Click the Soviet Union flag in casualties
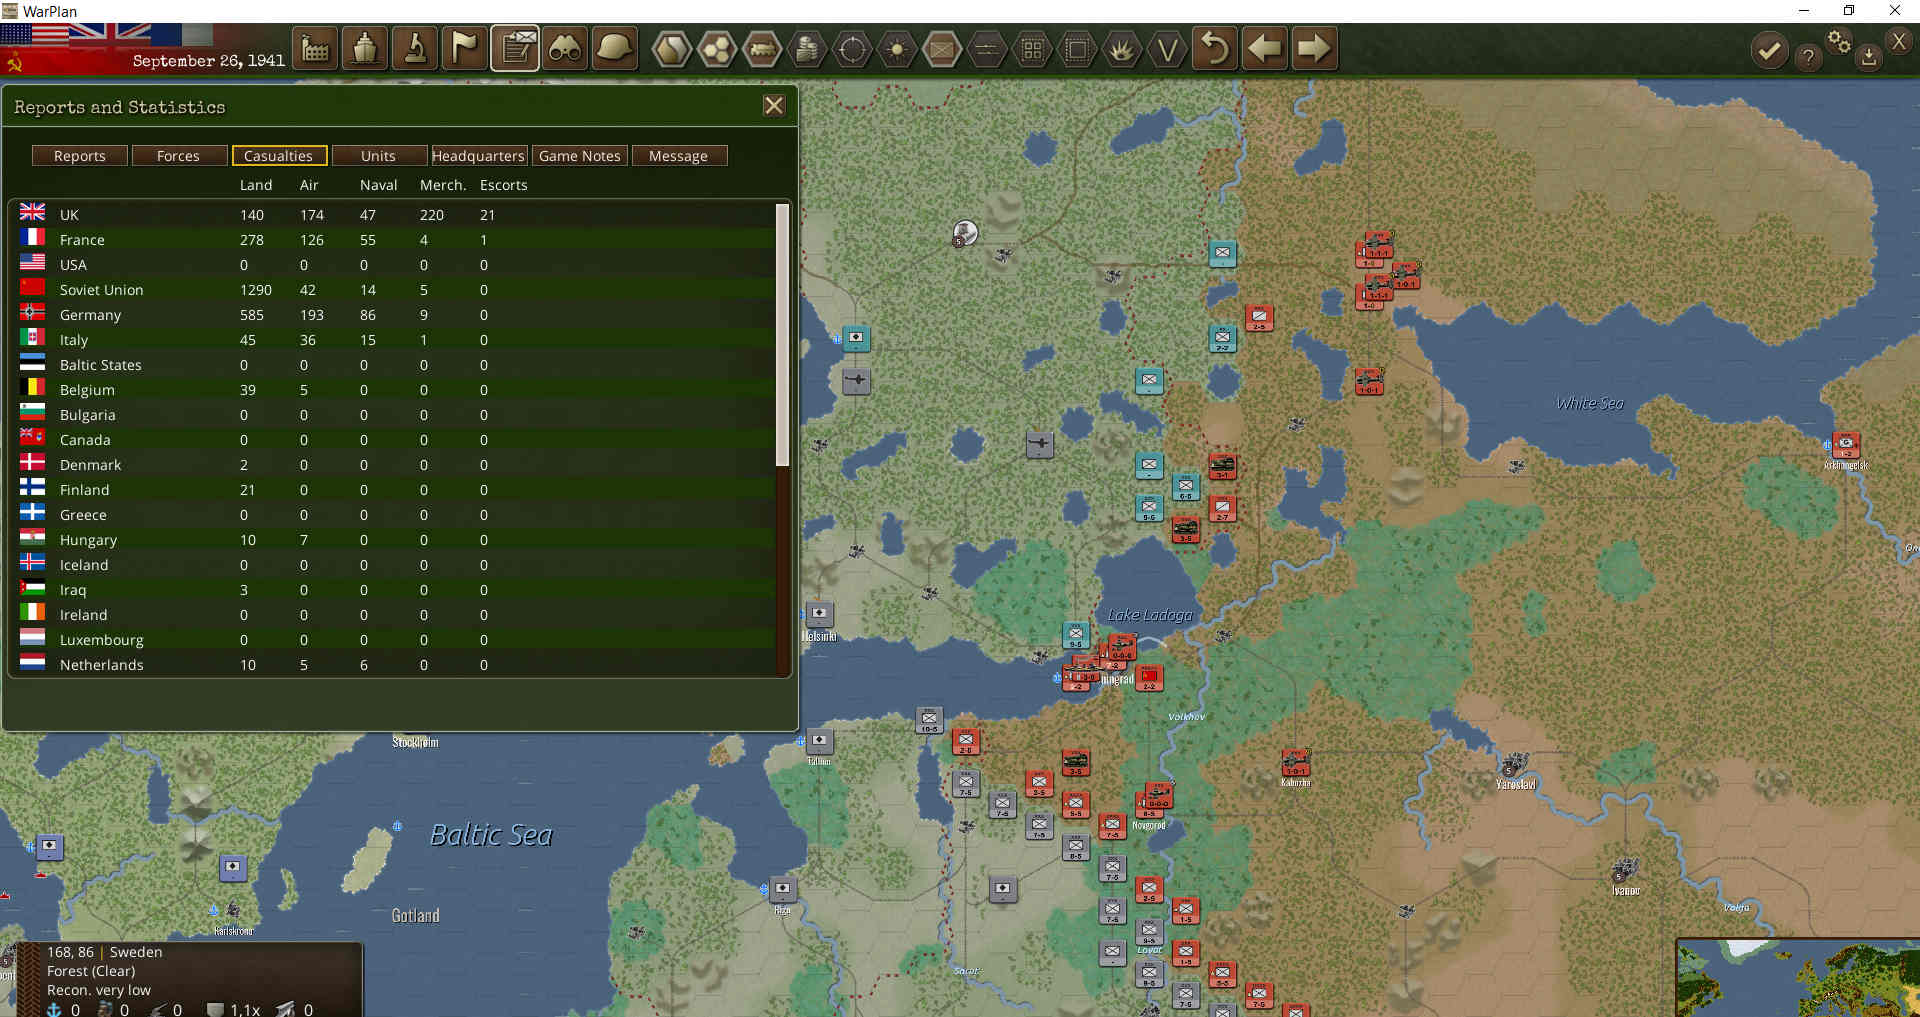Screen dimensions: 1920x1017 (x=33, y=287)
